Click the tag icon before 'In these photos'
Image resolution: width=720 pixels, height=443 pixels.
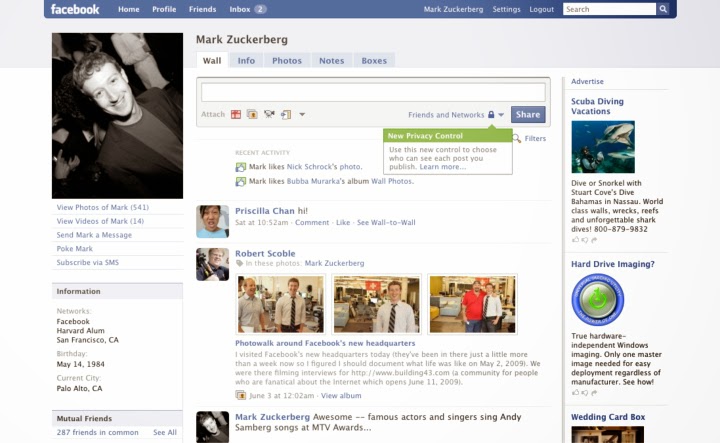239,263
